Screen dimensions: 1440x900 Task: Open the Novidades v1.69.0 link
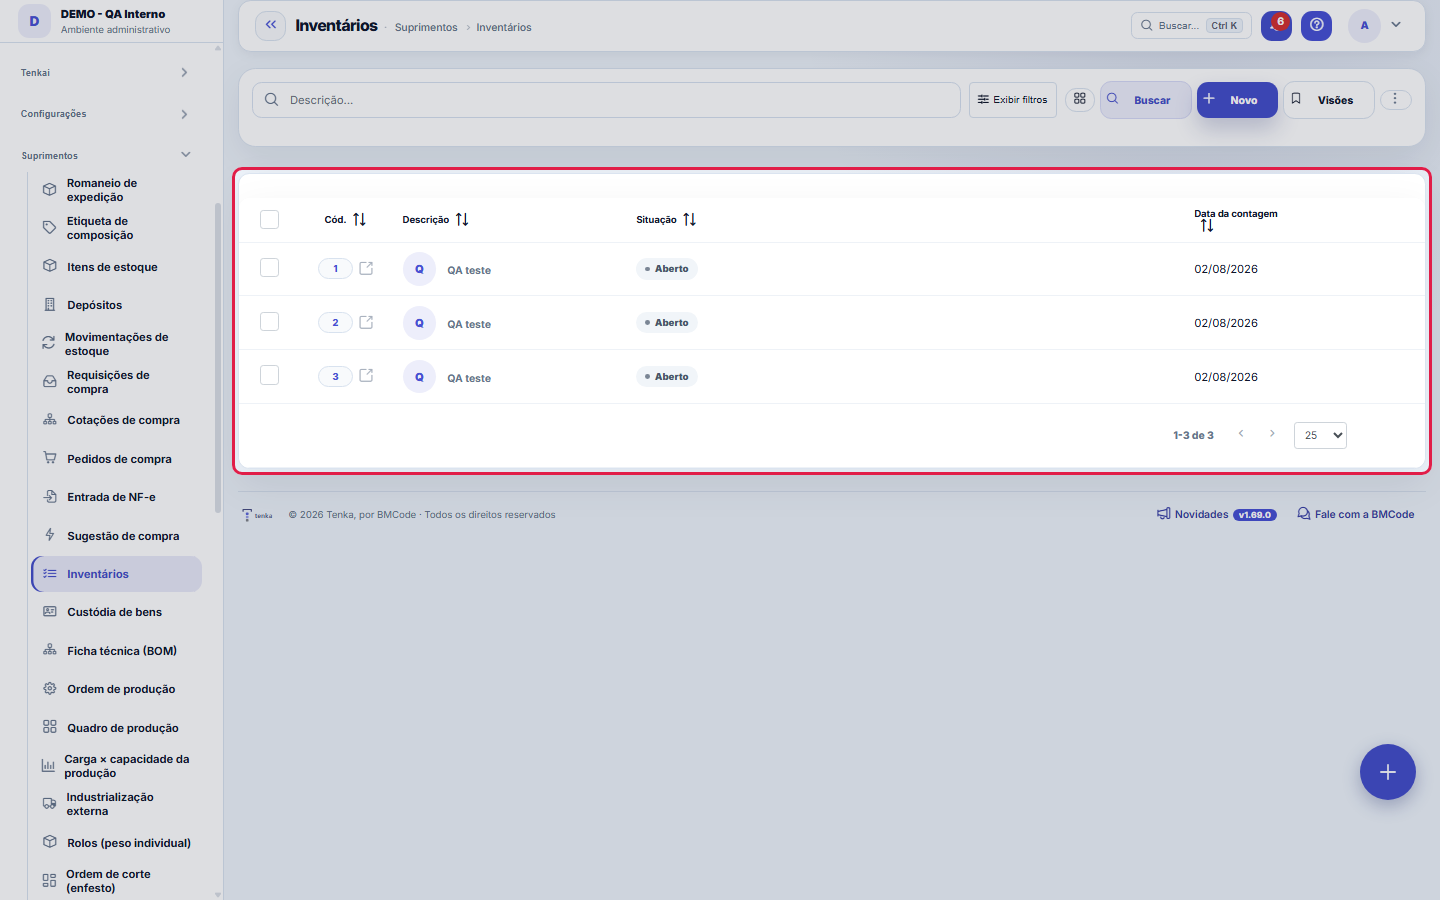click(1217, 514)
